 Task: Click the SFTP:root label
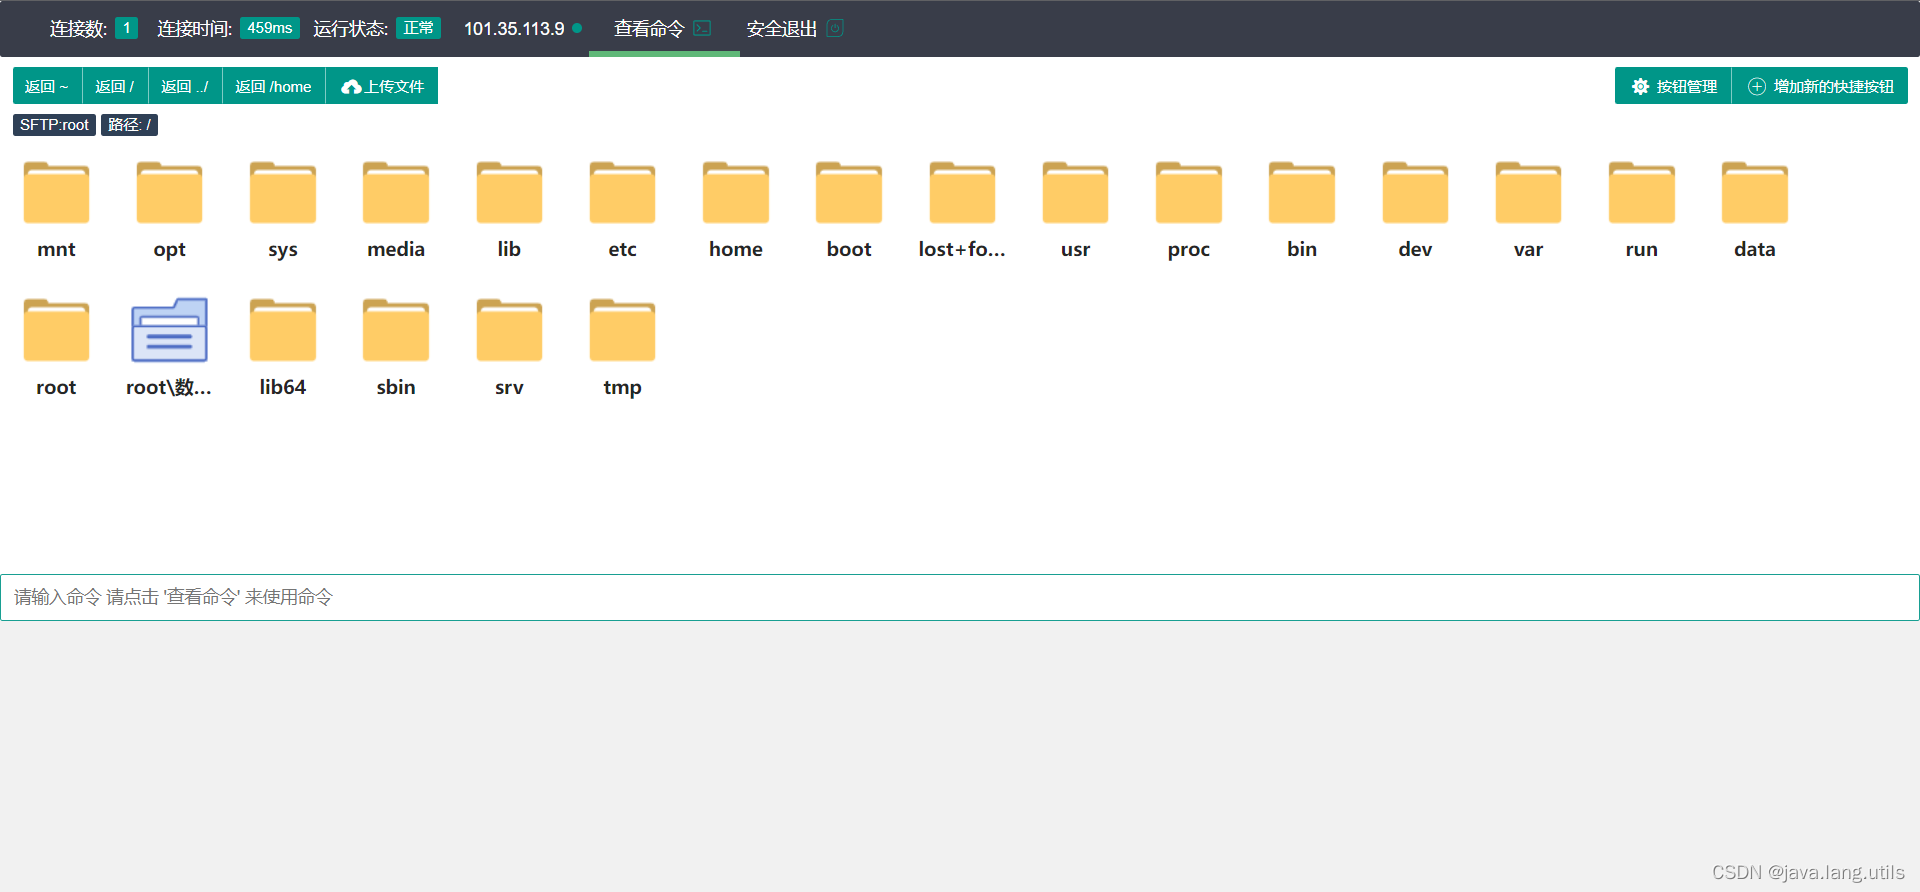pos(54,125)
